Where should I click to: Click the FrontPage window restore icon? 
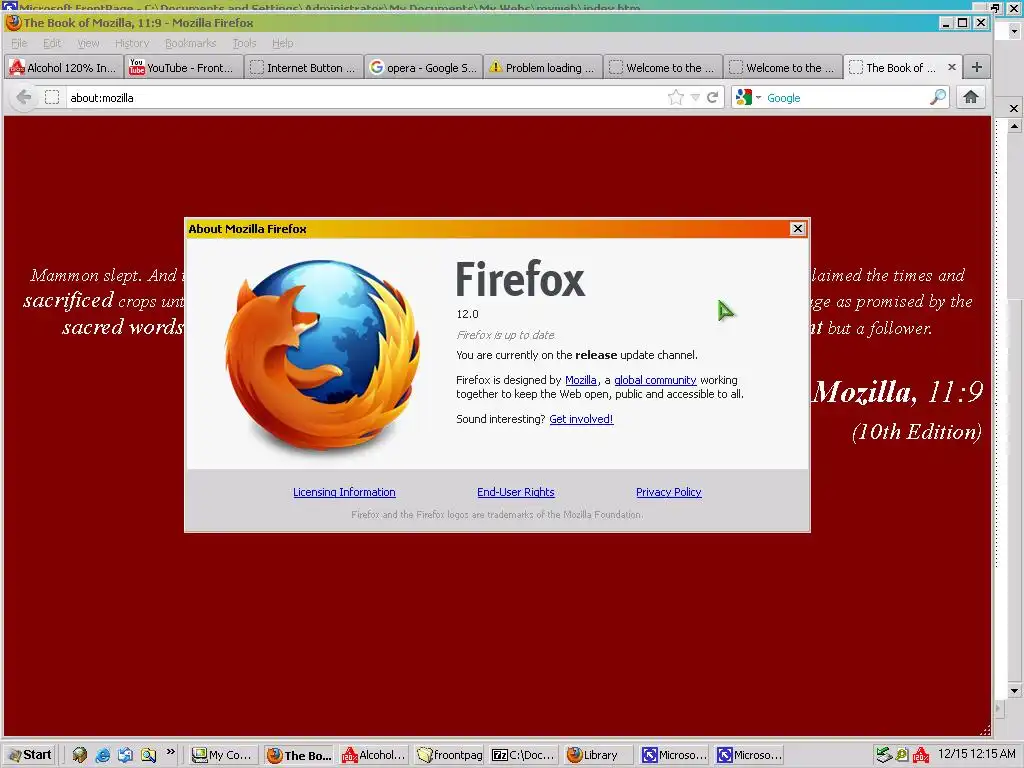(x=995, y=7)
